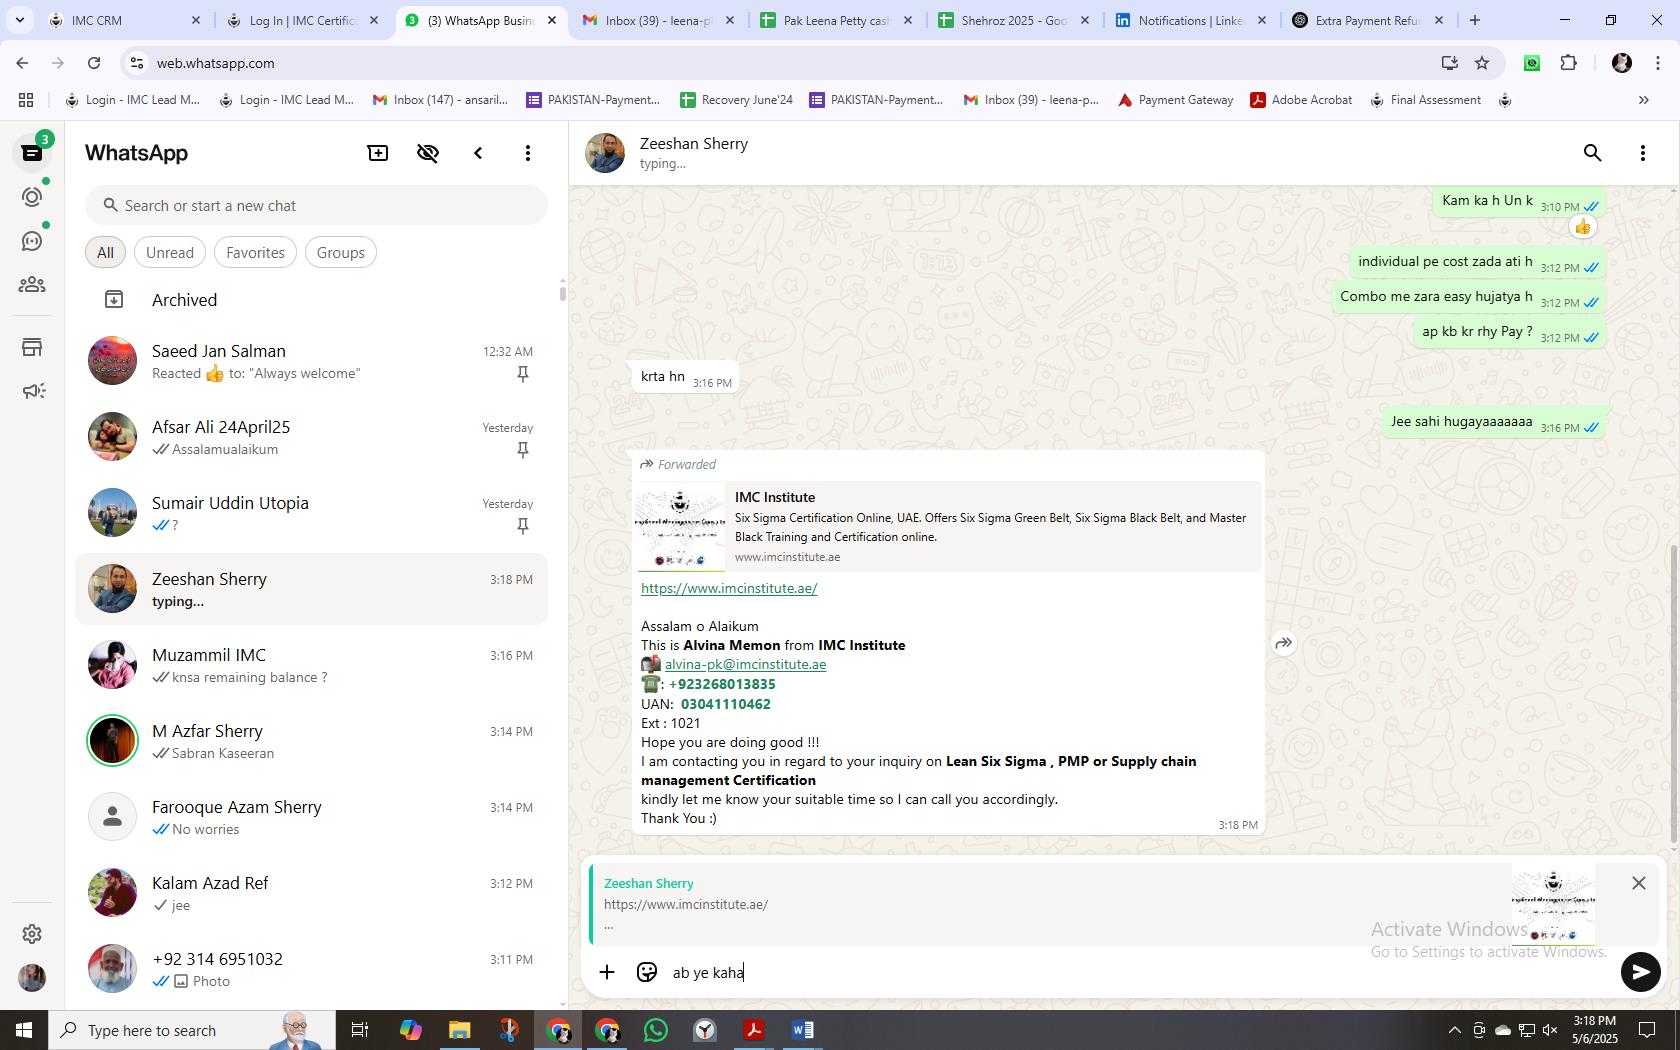Collapse the chat list with chevron icon
The height and width of the screenshot is (1050, 1680).
478,153
